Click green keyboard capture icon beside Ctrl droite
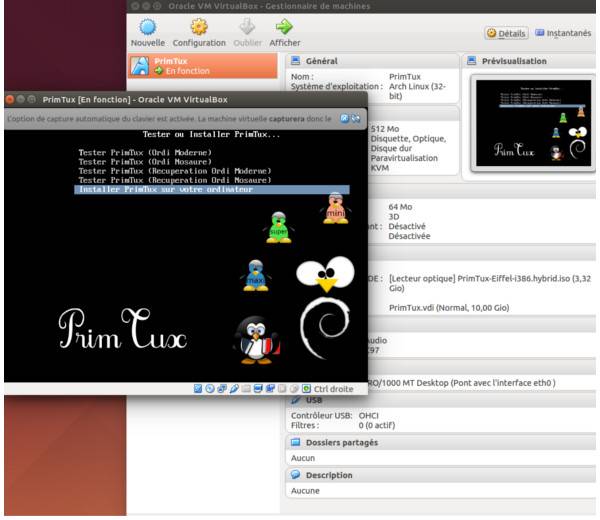Image resolution: width=600 pixels, height=520 pixels. click(306, 389)
